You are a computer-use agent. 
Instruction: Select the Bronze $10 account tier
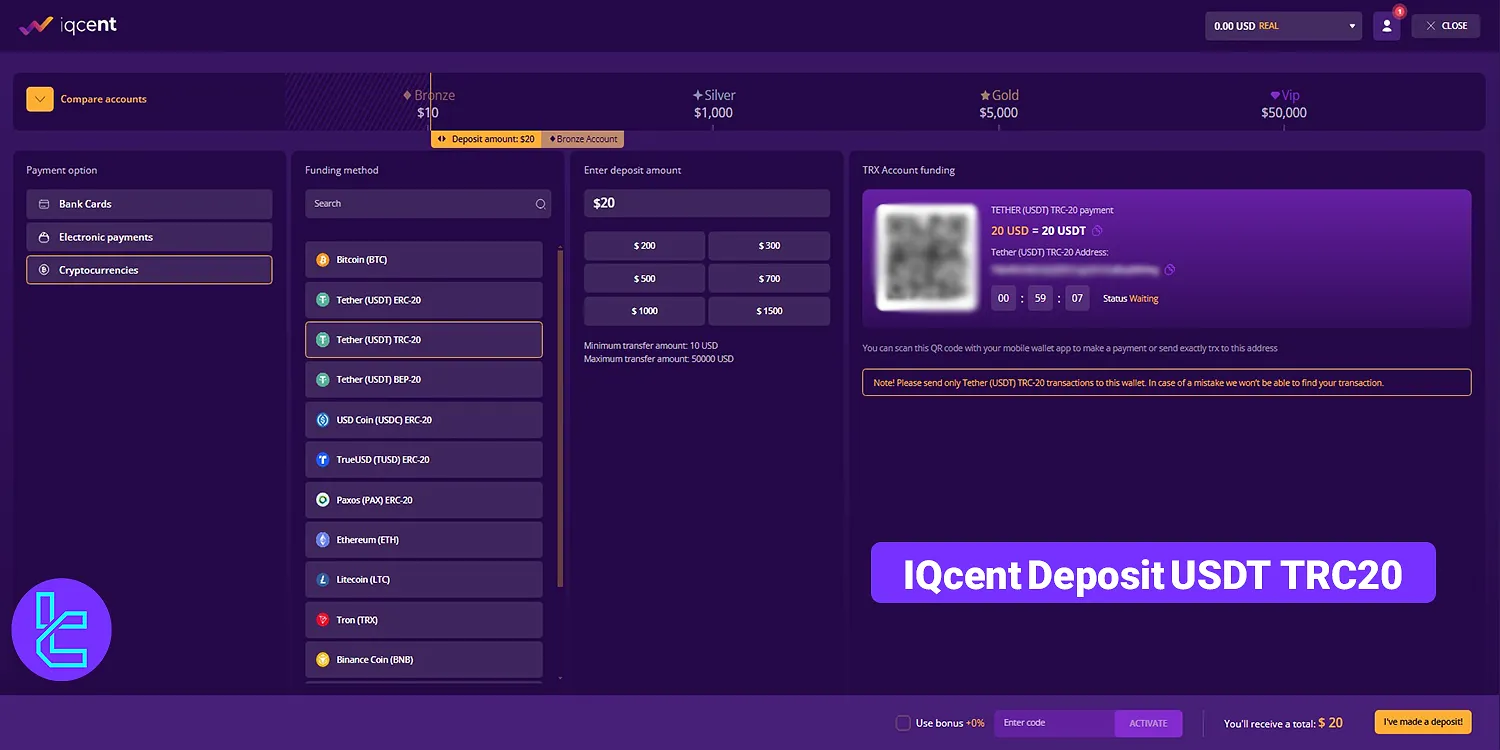429,104
